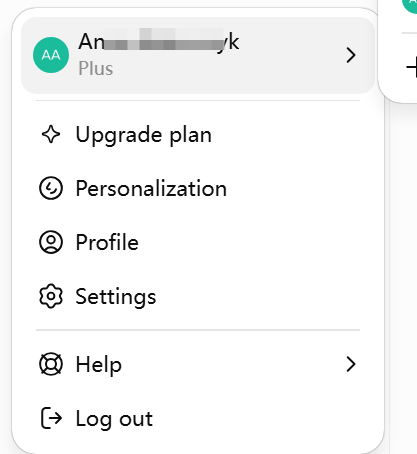
Task: Expand the Help submenu arrow
Action: point(351,364)
